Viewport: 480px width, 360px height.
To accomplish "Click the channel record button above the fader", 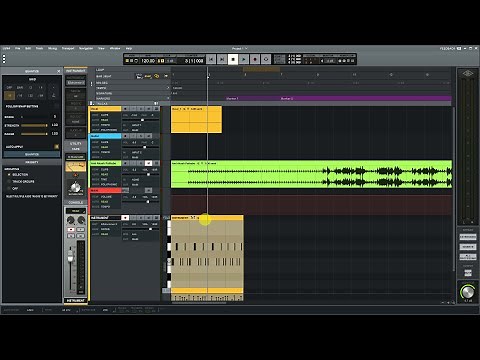I will pos(71,230).
